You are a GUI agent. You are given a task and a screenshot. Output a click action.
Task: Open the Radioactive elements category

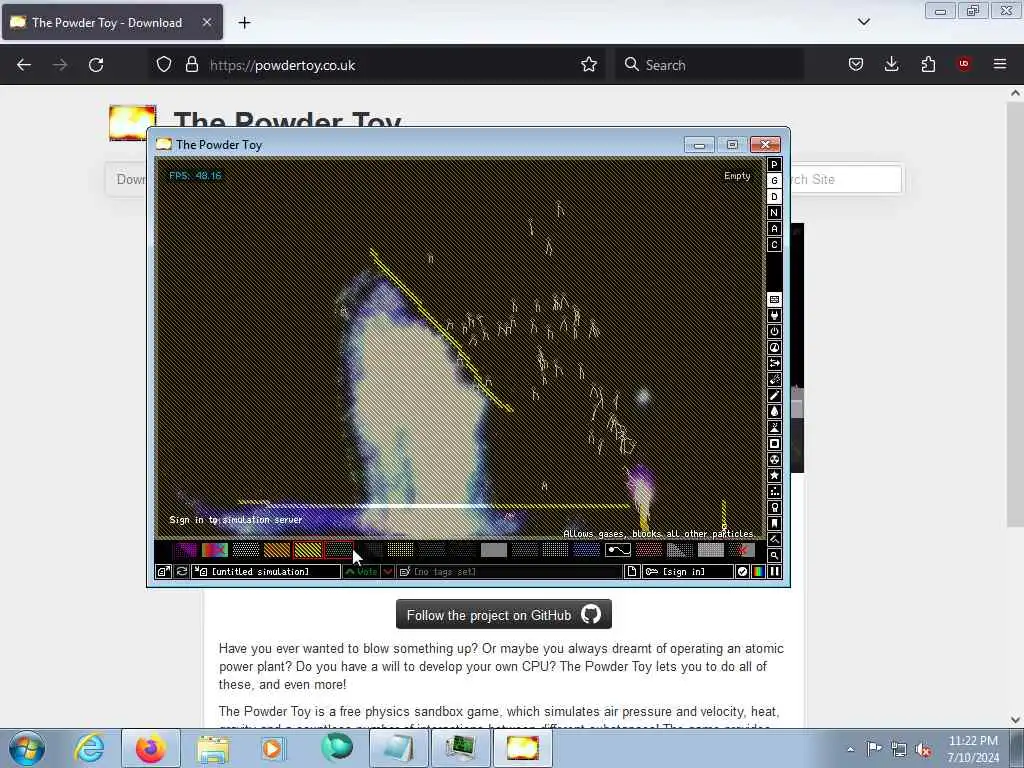(x=774, y=459)
